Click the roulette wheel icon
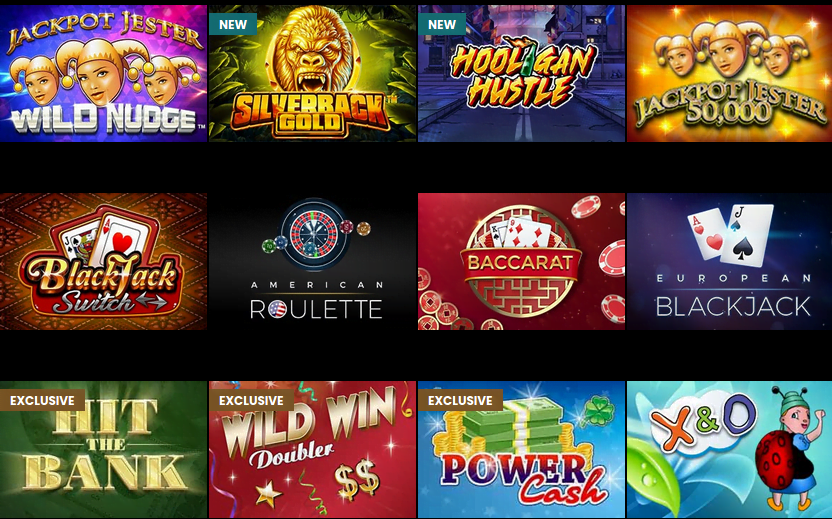Image resolution: width=832 pixels, height=519 pixels. pyautogui.click(x=314, y=233)
